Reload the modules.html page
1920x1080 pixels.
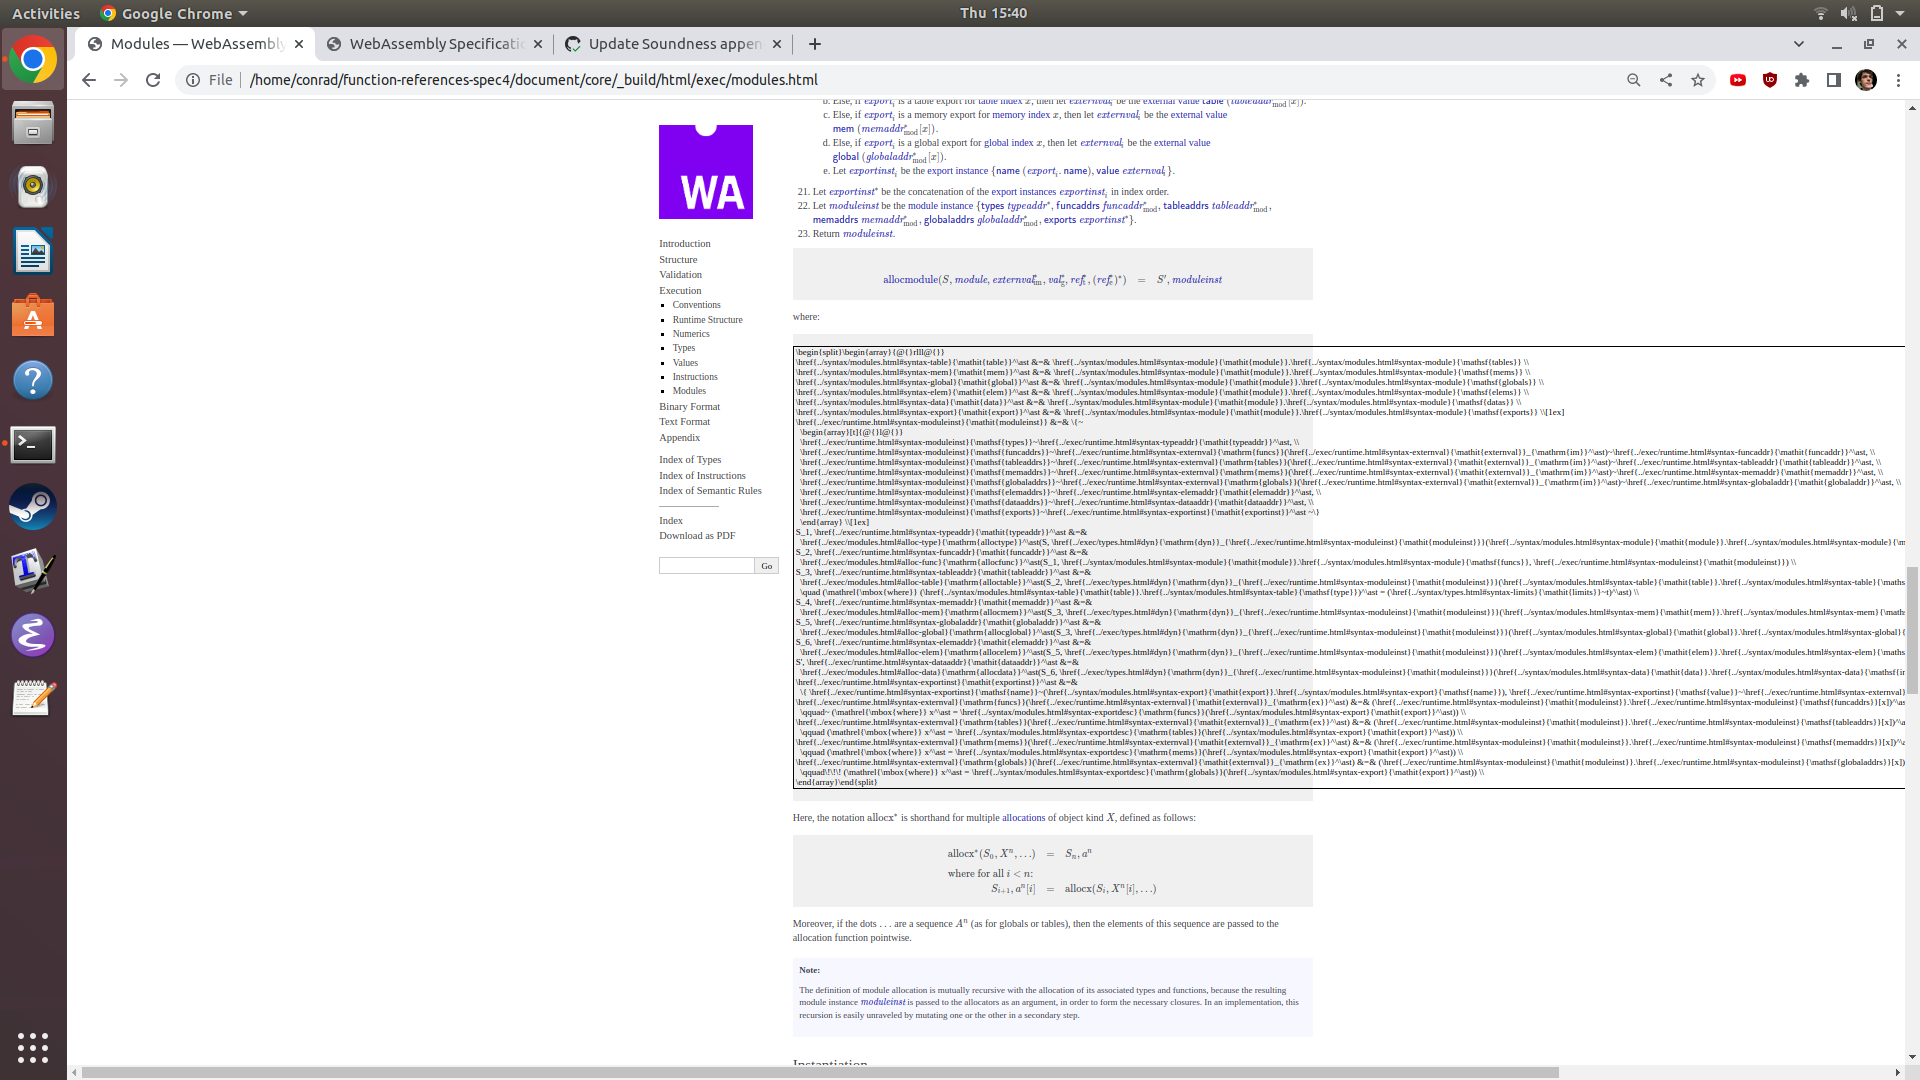coord(152,80)
